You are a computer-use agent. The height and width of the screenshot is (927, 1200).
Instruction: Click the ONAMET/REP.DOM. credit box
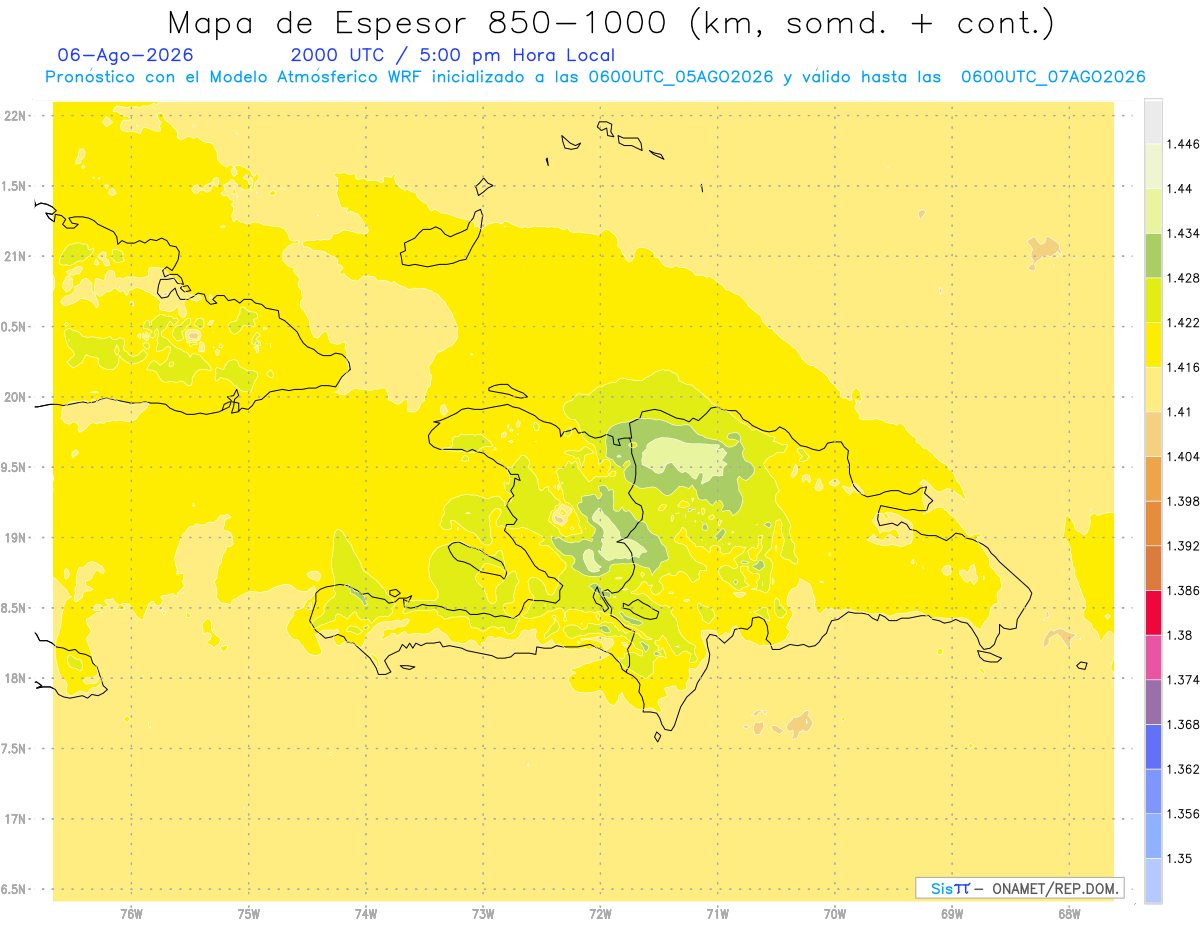click(x=1020, y=888)
